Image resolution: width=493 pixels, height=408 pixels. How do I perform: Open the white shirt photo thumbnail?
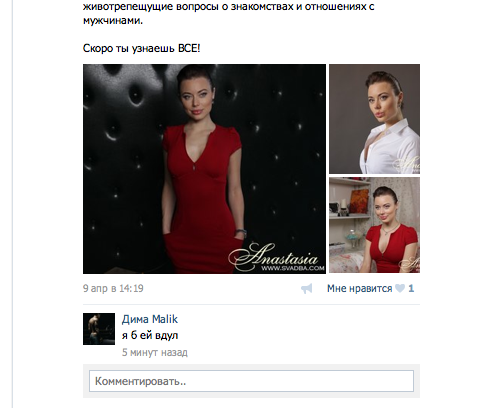coord(375,119)
